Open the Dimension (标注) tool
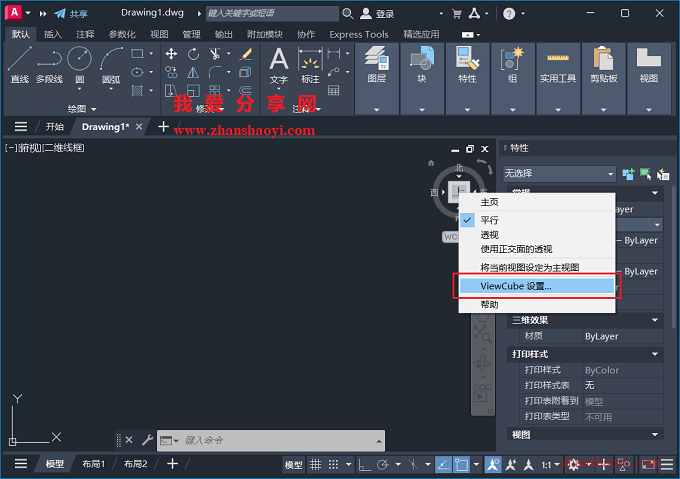The height and width of the screenshot is (479, 680). pyautogui.click(x=311, y=65)
